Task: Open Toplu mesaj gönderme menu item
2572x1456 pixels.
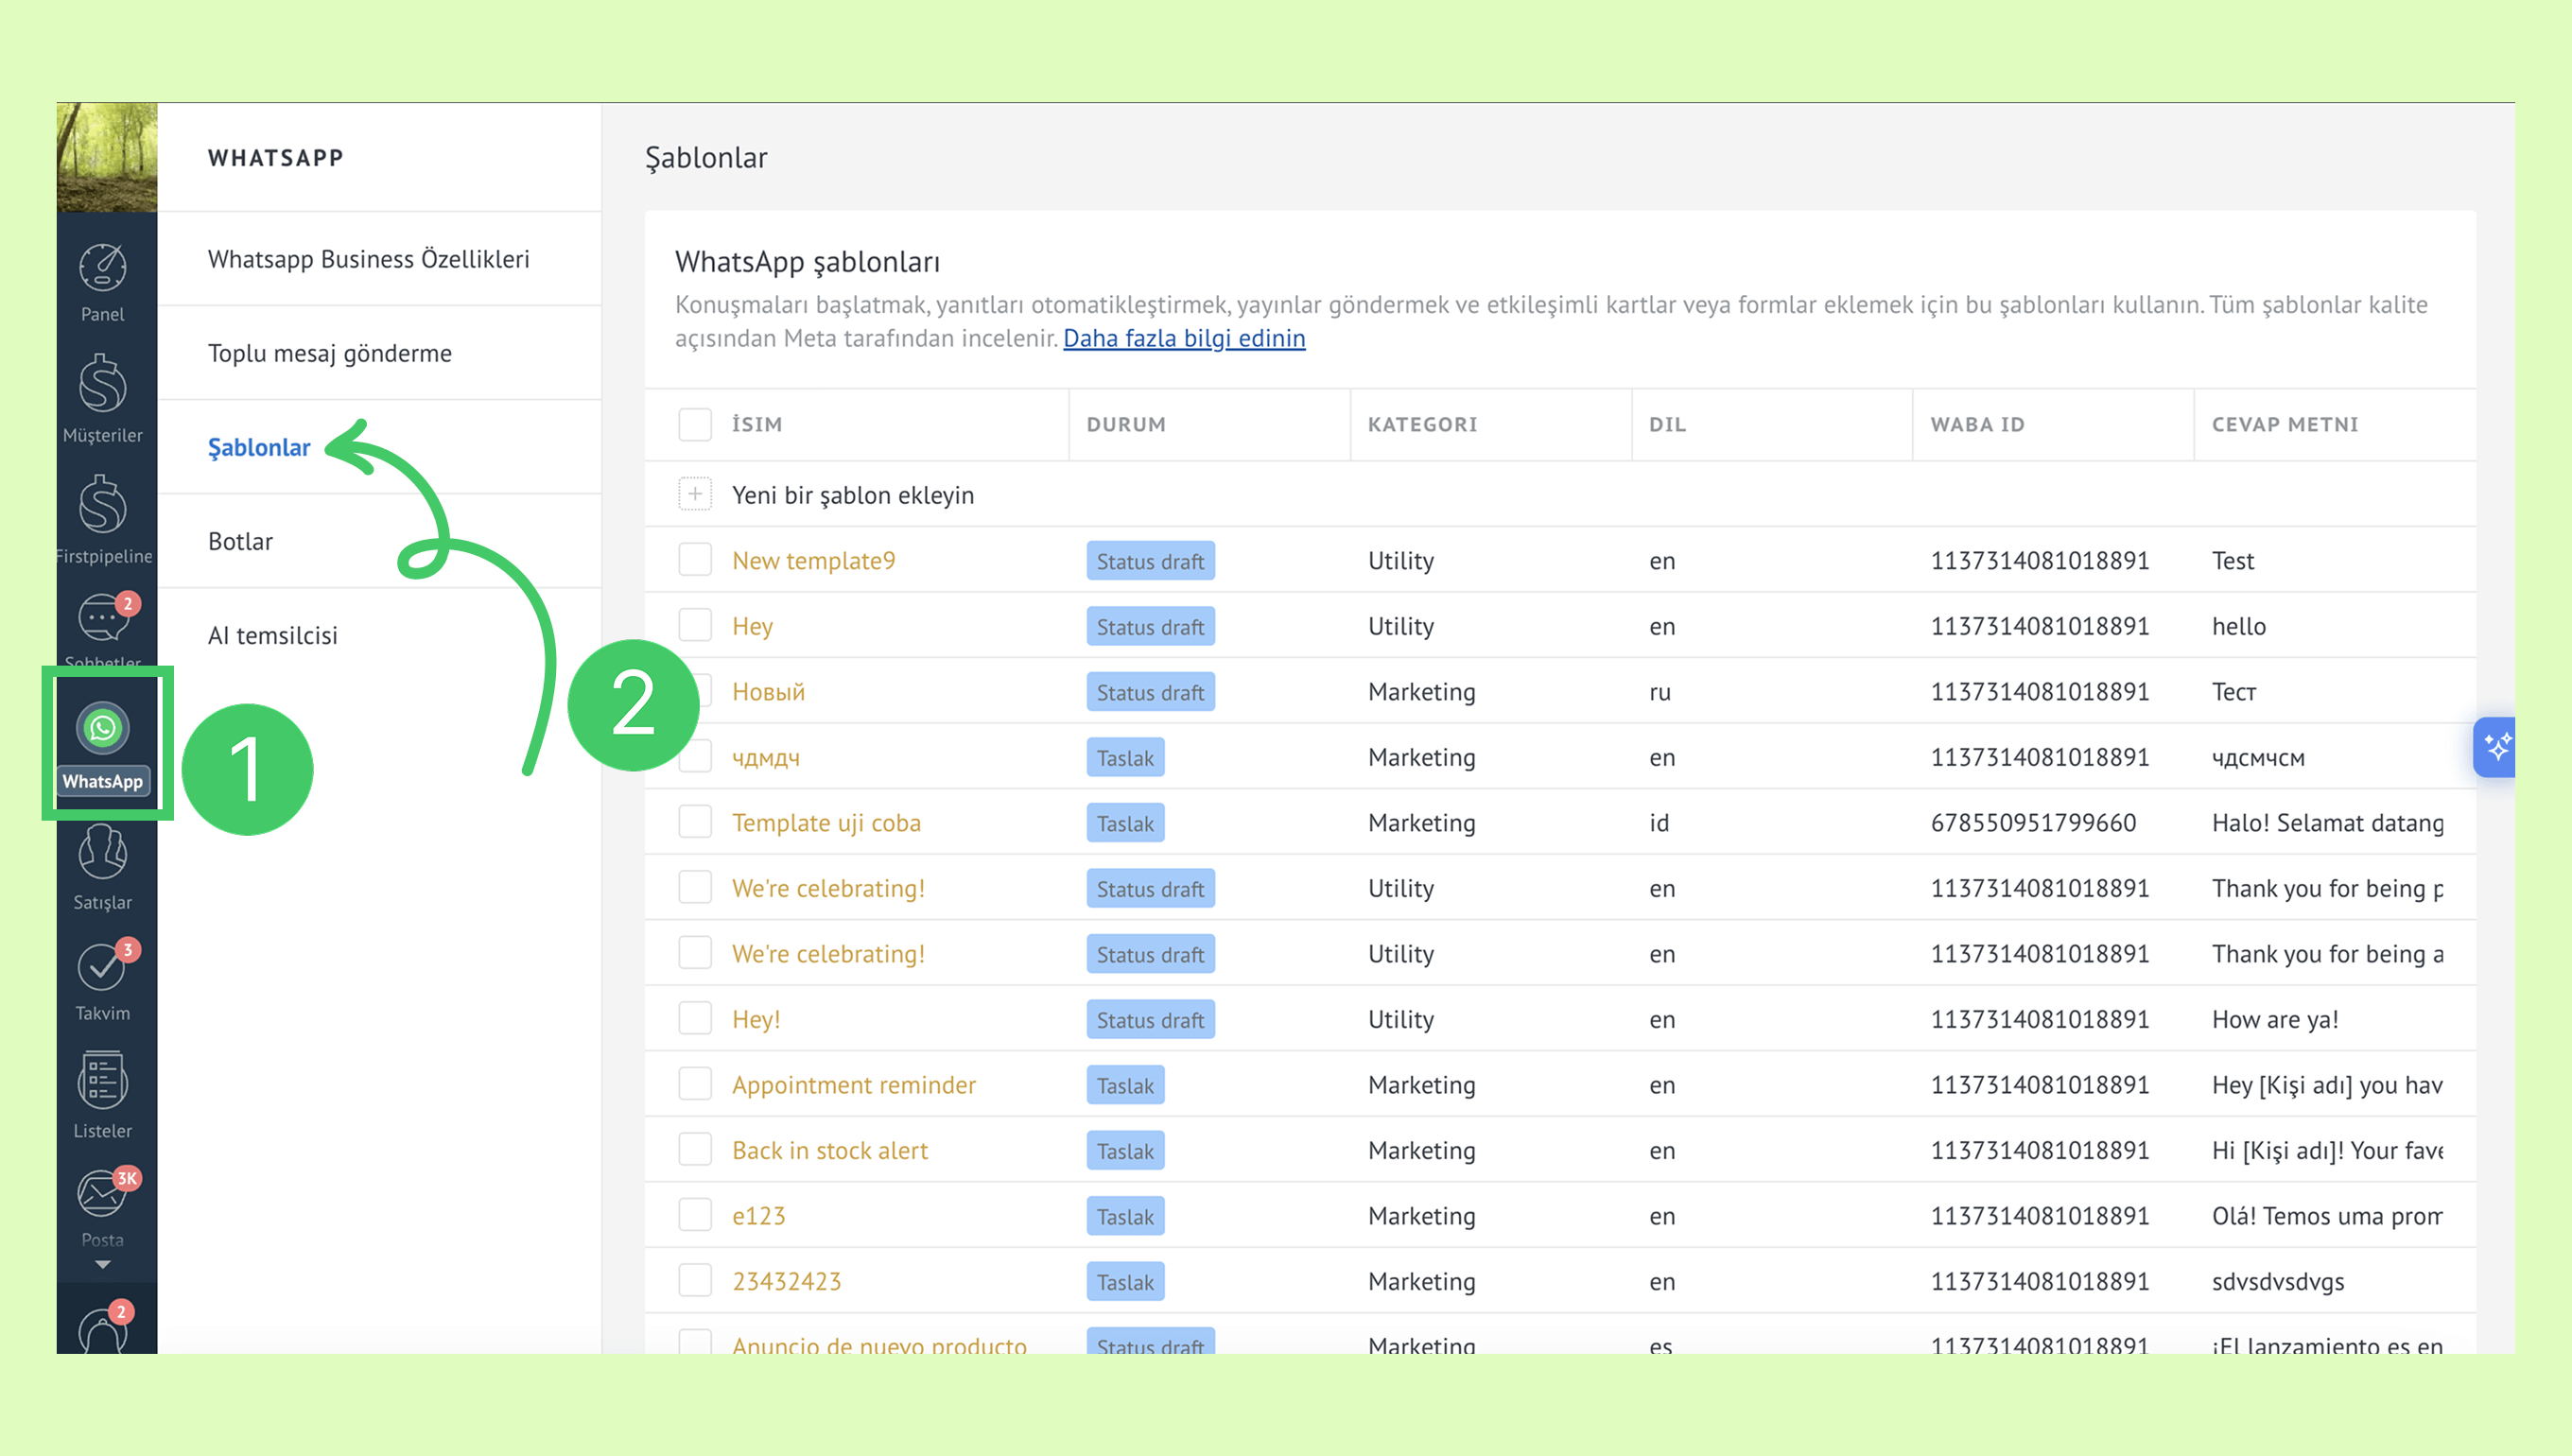Action: pyautogui.click(x=330, y=353)
